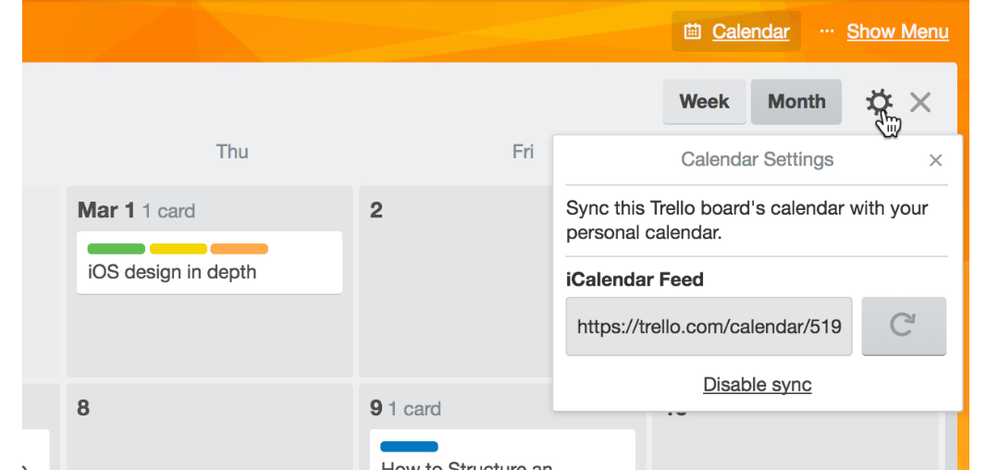Click the yellow label on the iOS card

point(178,248)
